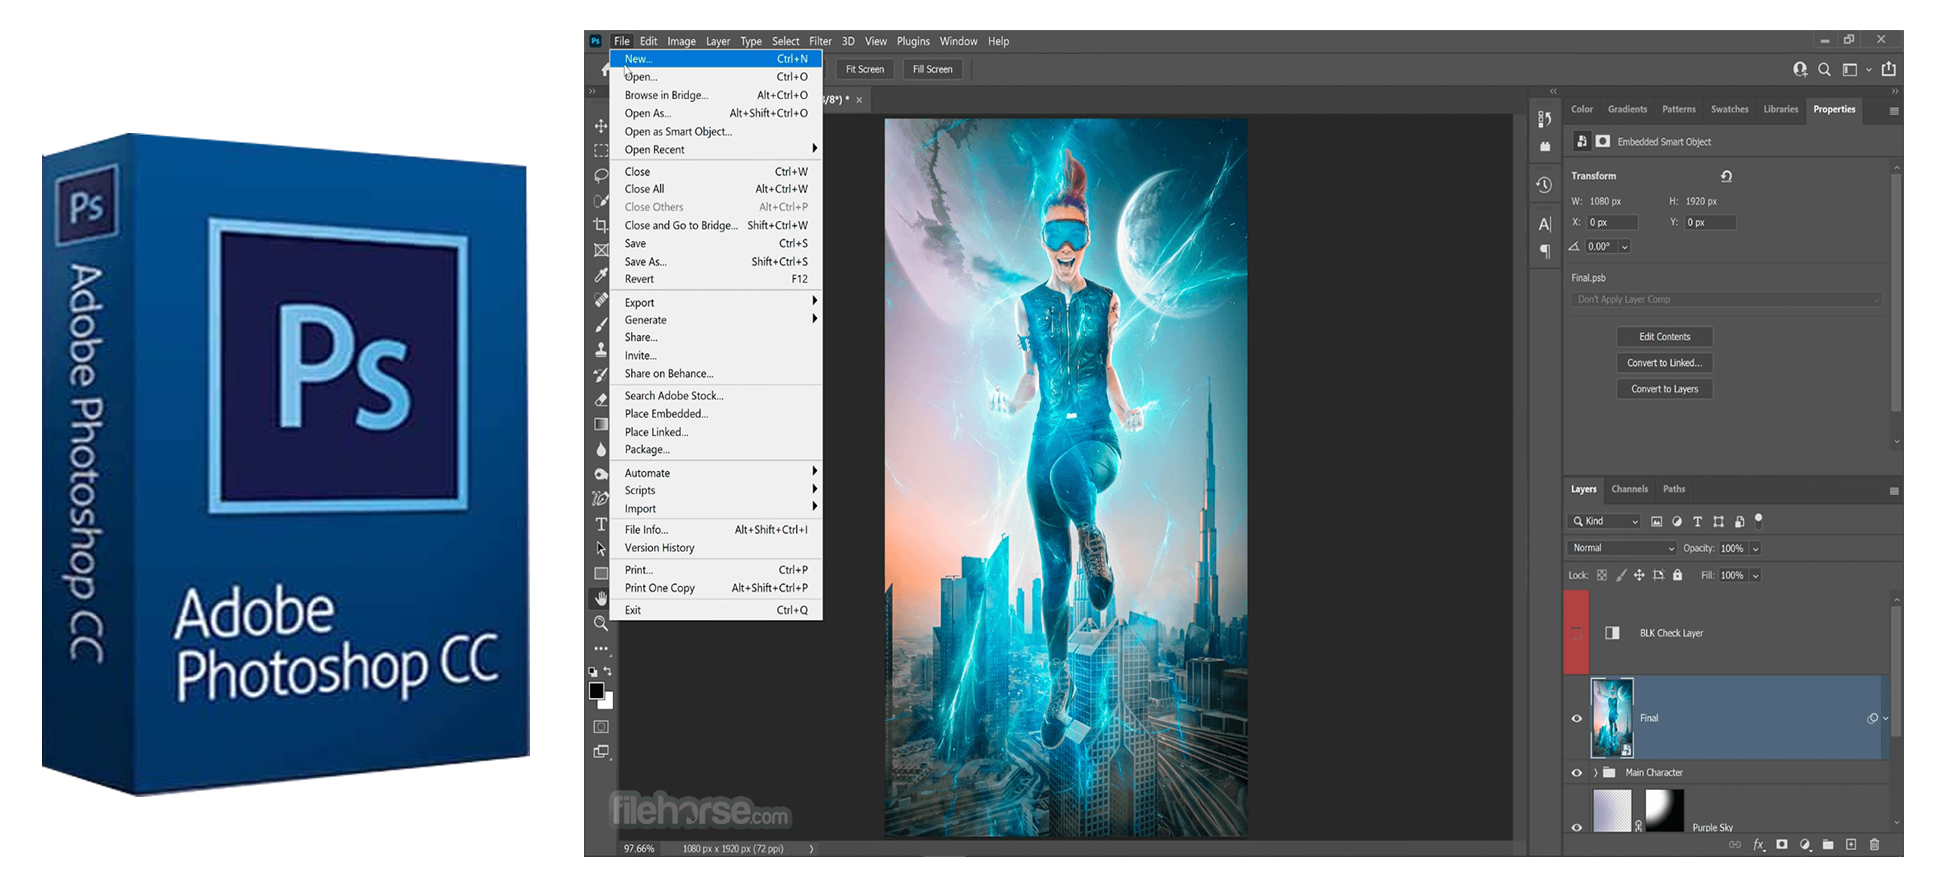Select the Frame tool
The width and height of the screenshot is (1940, 880).
[601, 250]
